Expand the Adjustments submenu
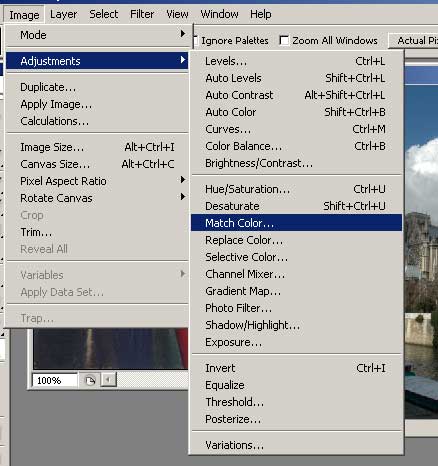The height and width of the screenshot is (466, 438). point(97,61)
